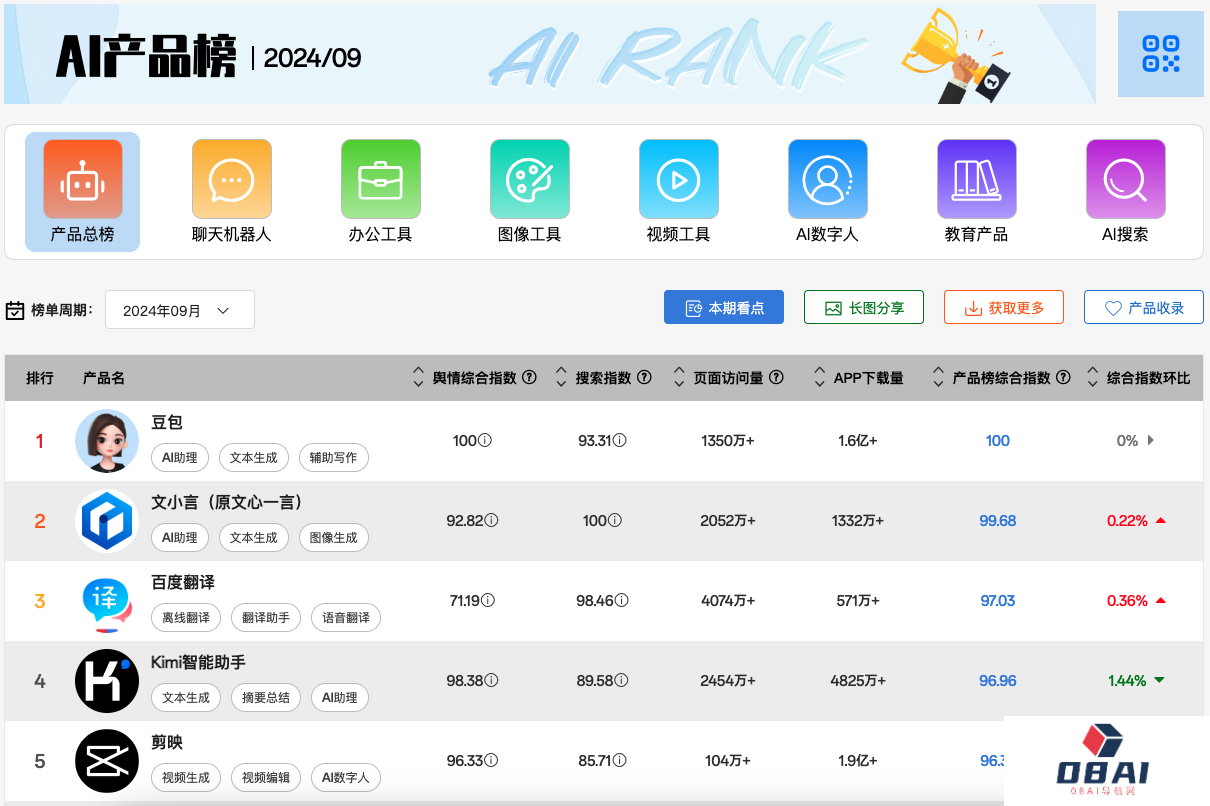Select the 翻译助手 tag under 百度翻译
The width and height of the screenshot is (1210, 806).
click(265, 617)
